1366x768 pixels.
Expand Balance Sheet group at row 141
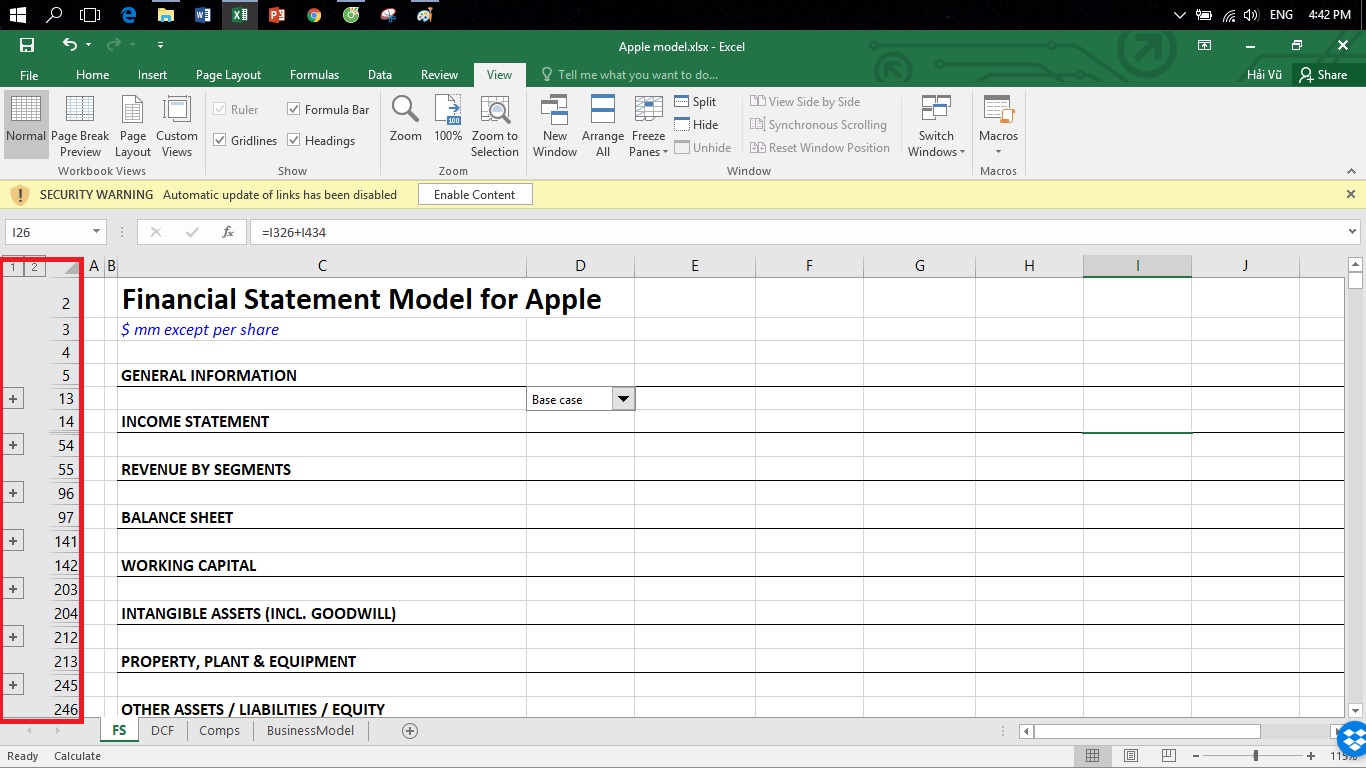pos(13,541)
